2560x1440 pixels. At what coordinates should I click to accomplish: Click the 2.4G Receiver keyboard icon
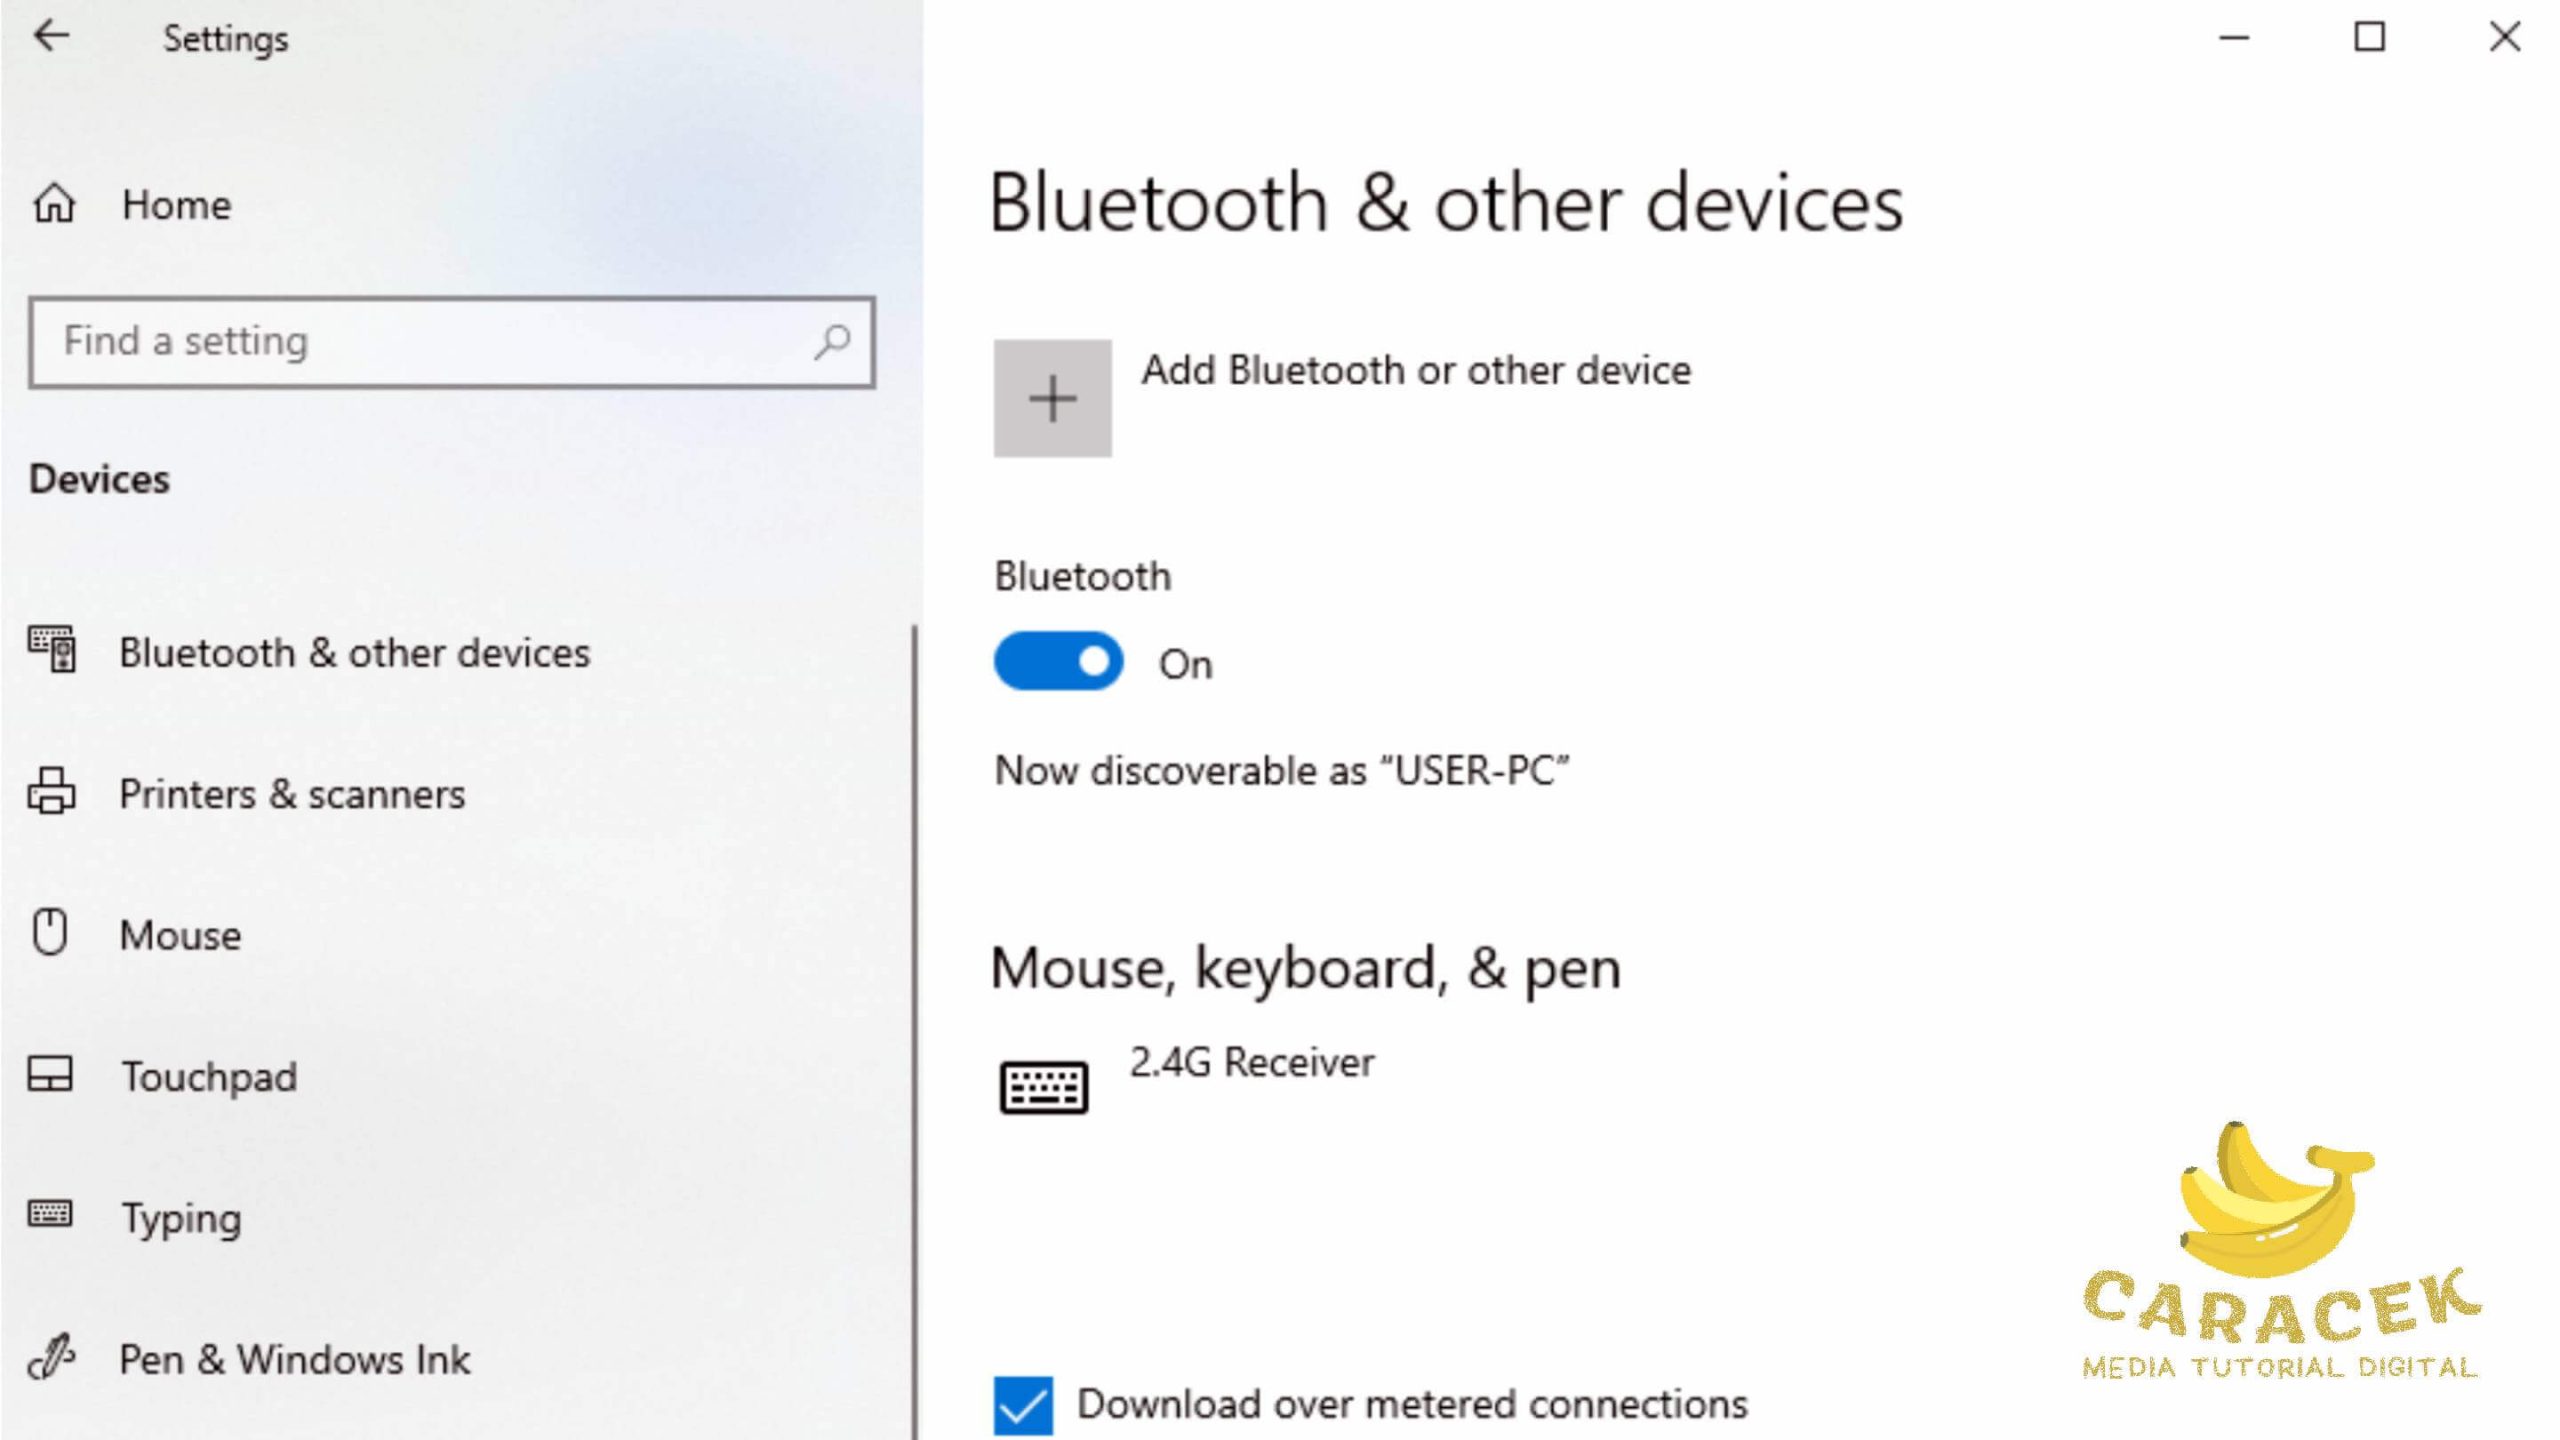coord(1044,1086)
